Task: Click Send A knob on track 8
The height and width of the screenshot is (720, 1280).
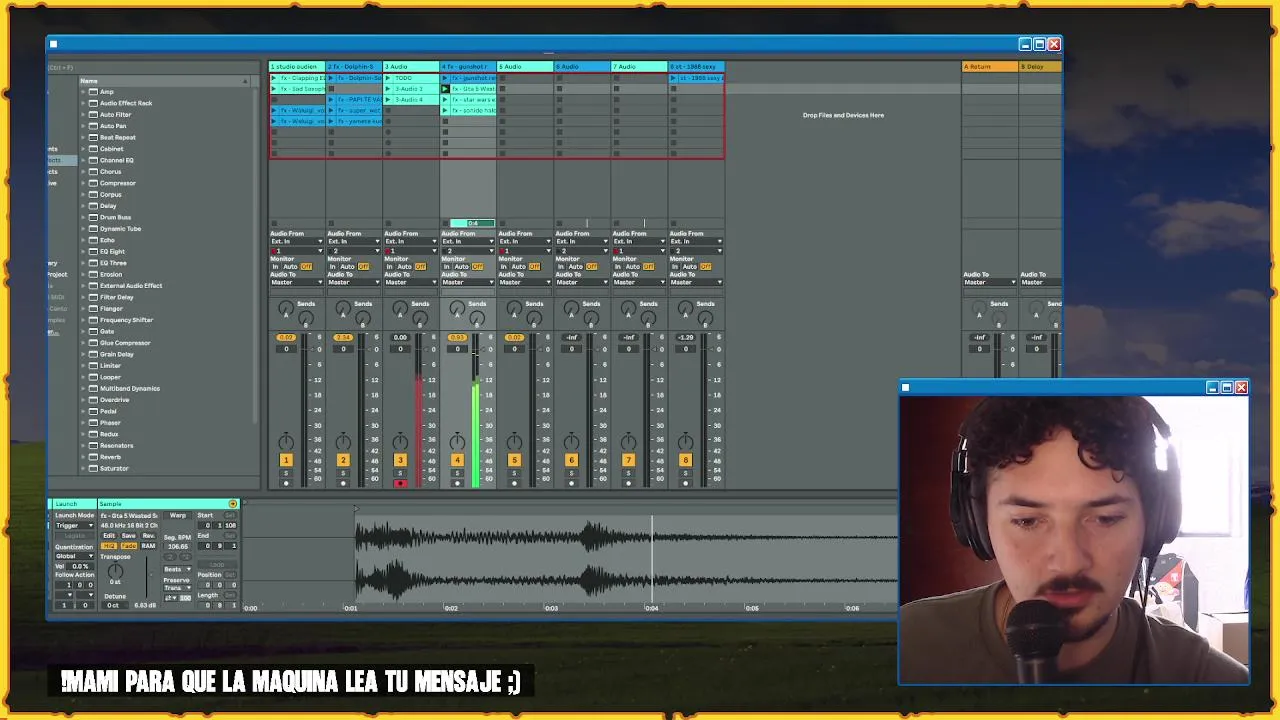Action: (685, 308)
